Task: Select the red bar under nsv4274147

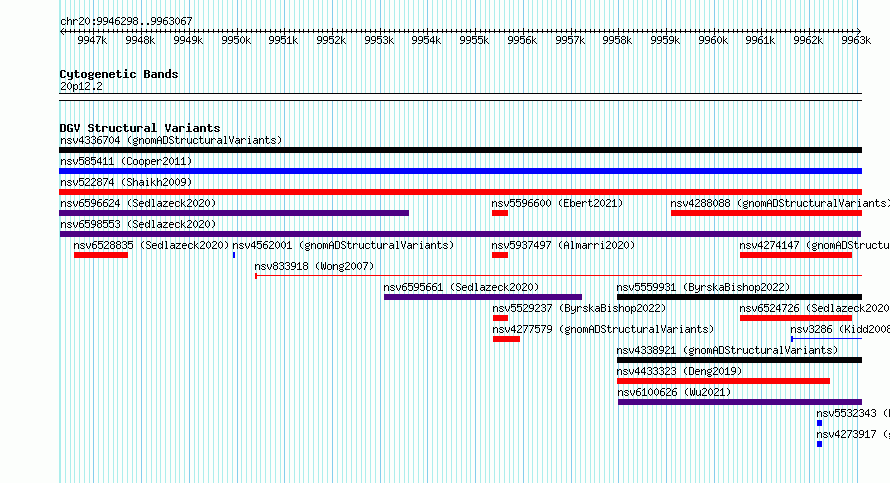Action: (796, 255)
